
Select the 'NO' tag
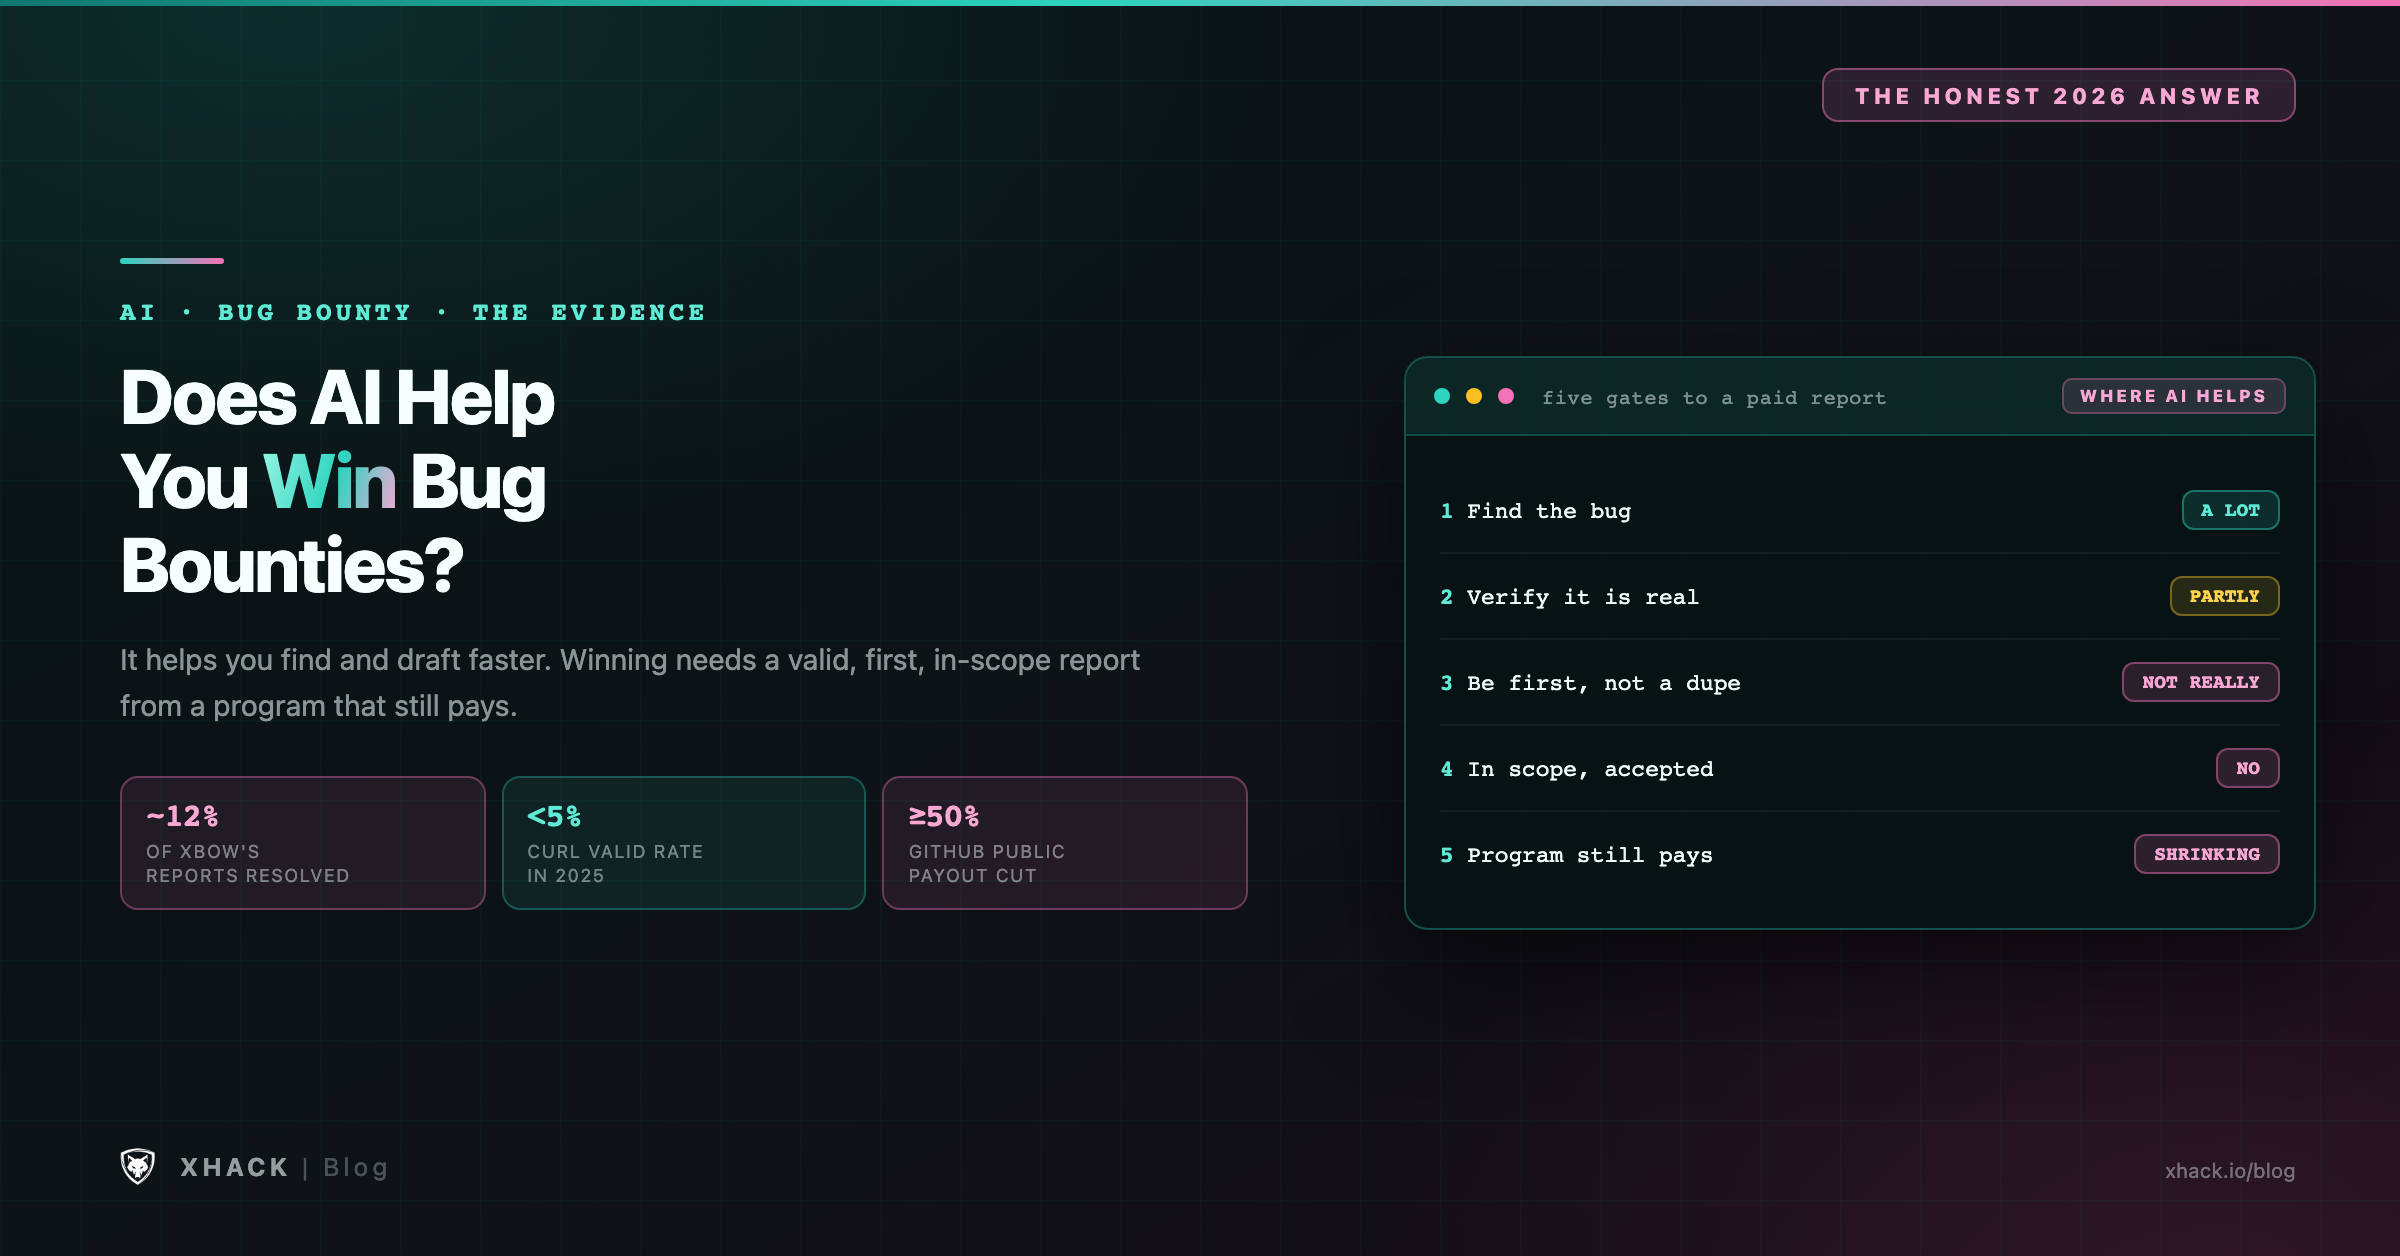[2247, 768]
